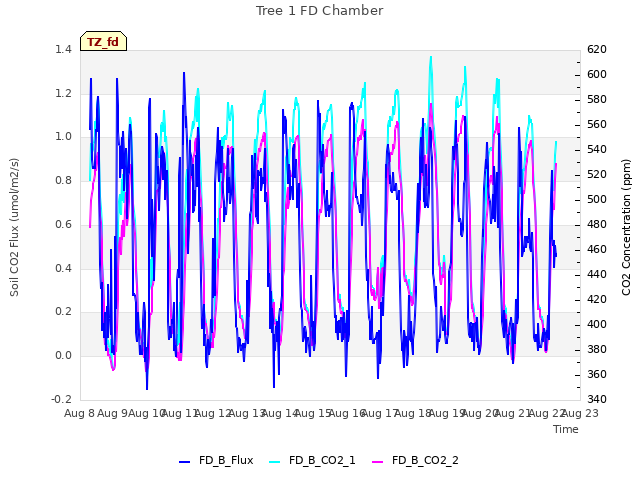640x480 pixels.
Task: Click the 1.4 left axis value
Action: pos(63,49)
